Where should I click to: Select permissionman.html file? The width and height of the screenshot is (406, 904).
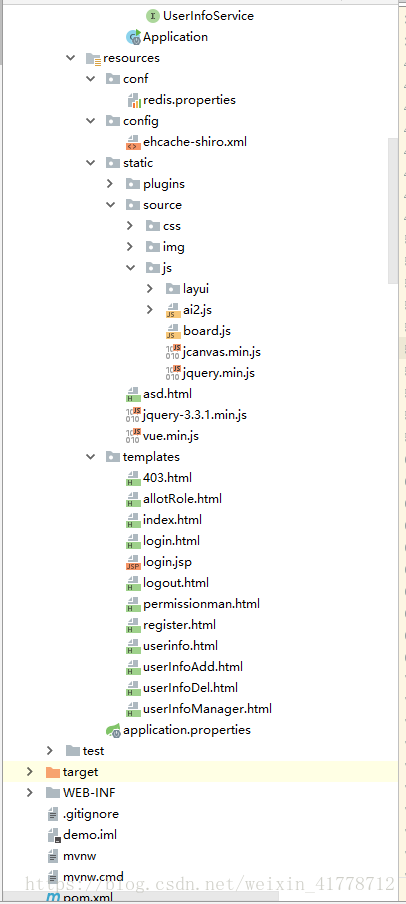(201, 604)
